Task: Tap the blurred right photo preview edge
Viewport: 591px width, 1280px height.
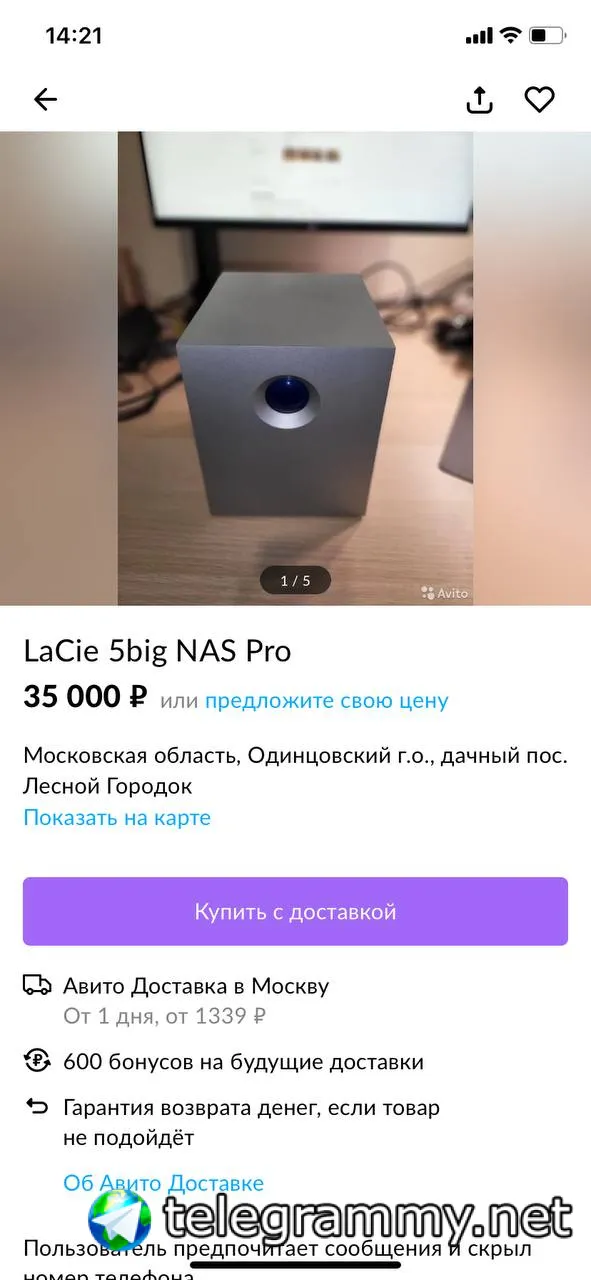Action: point(532,368)
